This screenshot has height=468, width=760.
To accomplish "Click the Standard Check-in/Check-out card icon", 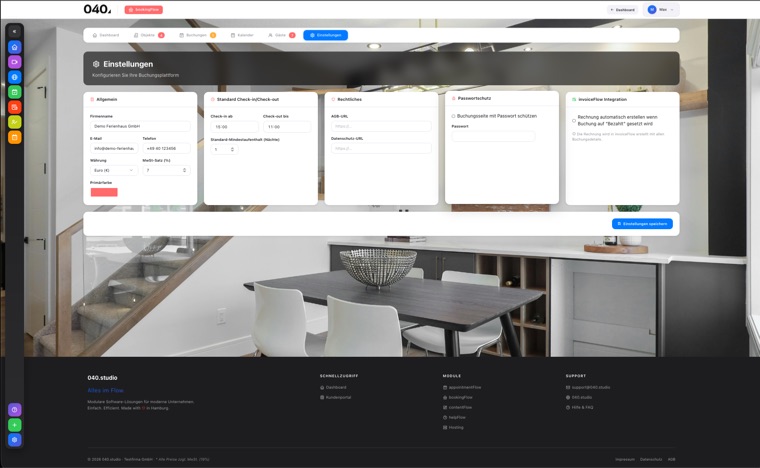I will point(213,99).
